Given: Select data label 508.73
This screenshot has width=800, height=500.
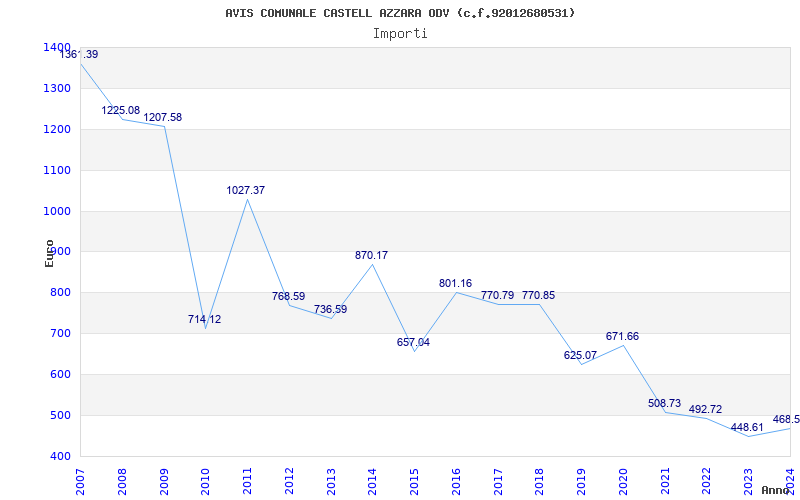Looking at the screenshot, I should click(664, 403).
